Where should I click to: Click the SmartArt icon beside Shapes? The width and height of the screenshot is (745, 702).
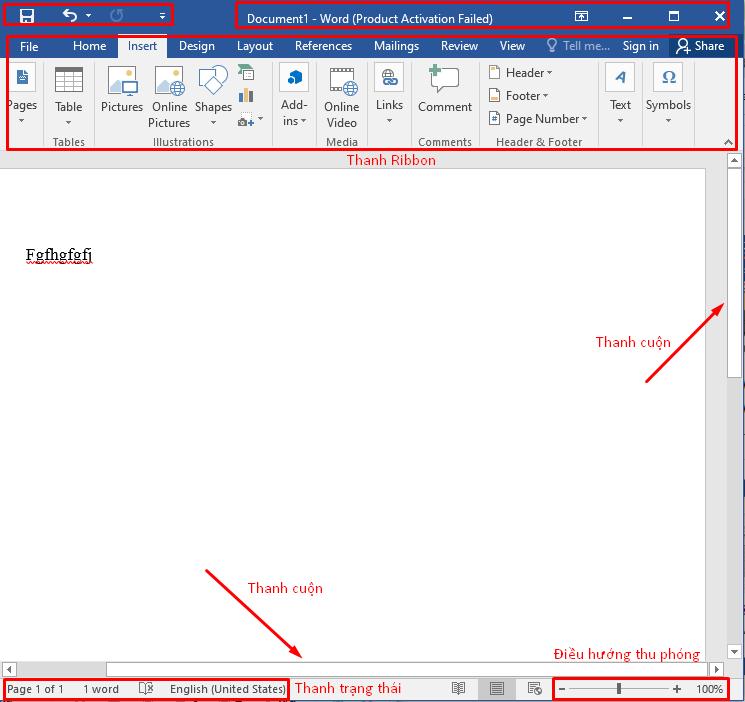[x=246, y=73]
